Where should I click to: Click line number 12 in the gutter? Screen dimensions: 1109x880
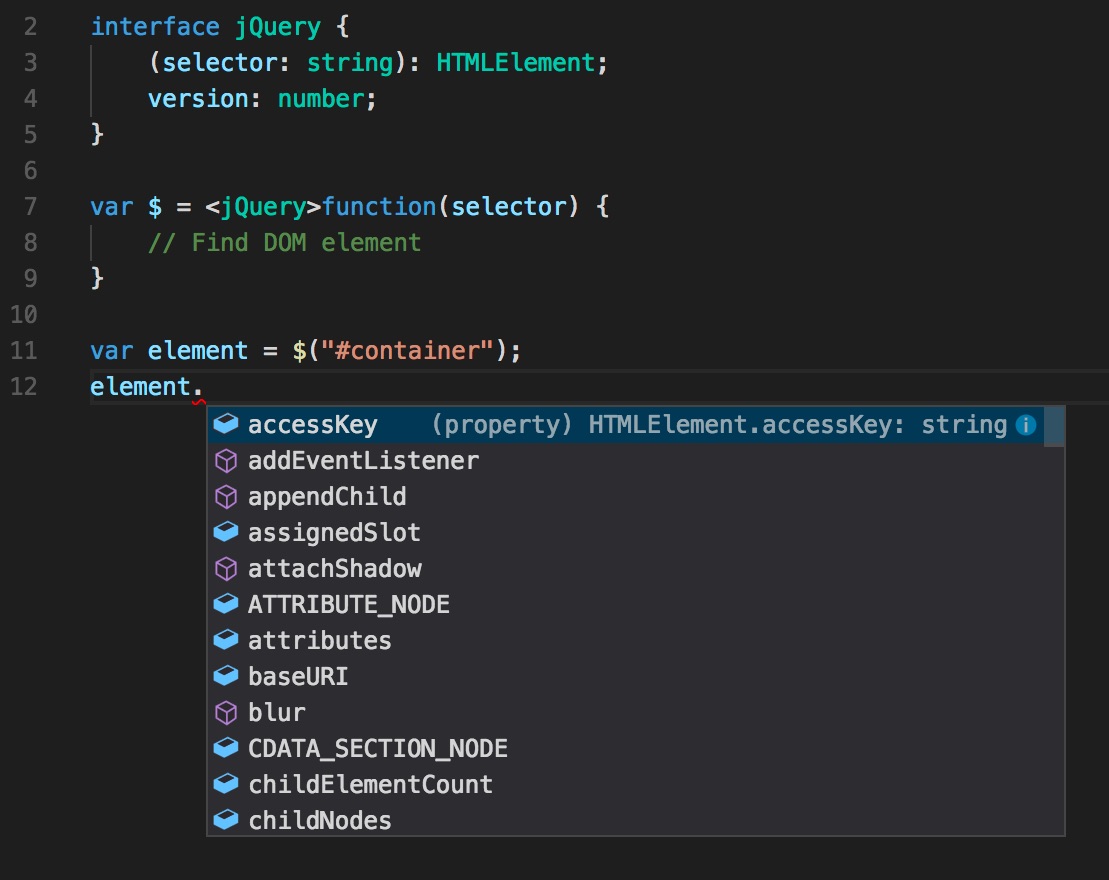point(23,387)
